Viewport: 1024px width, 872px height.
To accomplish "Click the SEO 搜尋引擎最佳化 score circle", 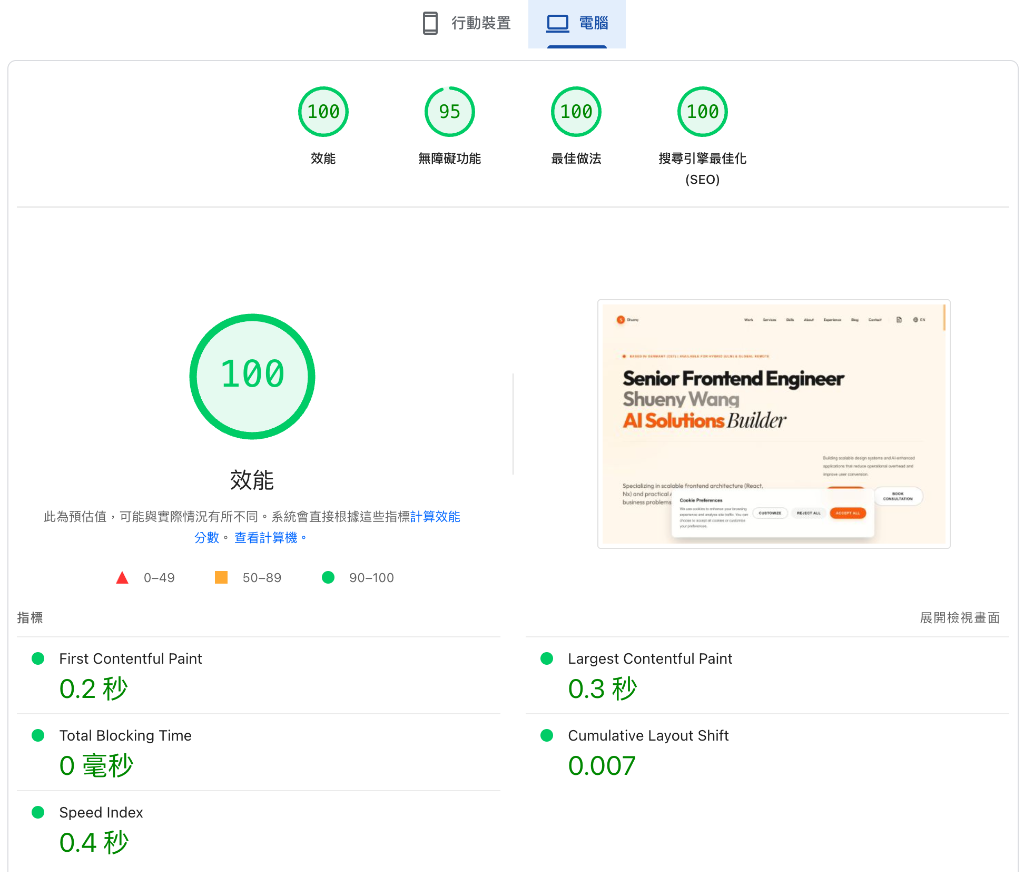I will (702, 111).
